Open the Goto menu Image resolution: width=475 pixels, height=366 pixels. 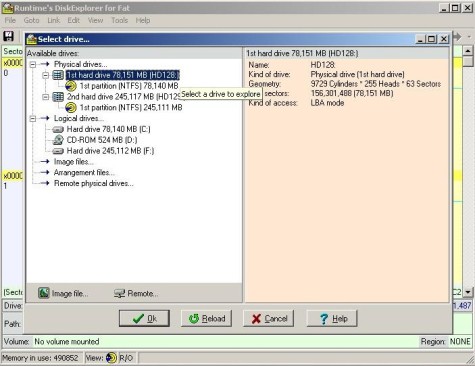tap(31, 20)
